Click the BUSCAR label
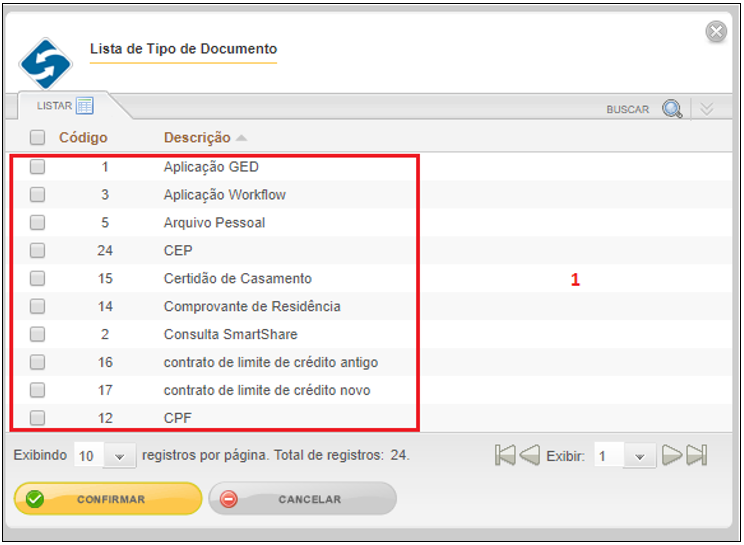The height and width of the screenshot is (545, 744). [x=627, y=110]
